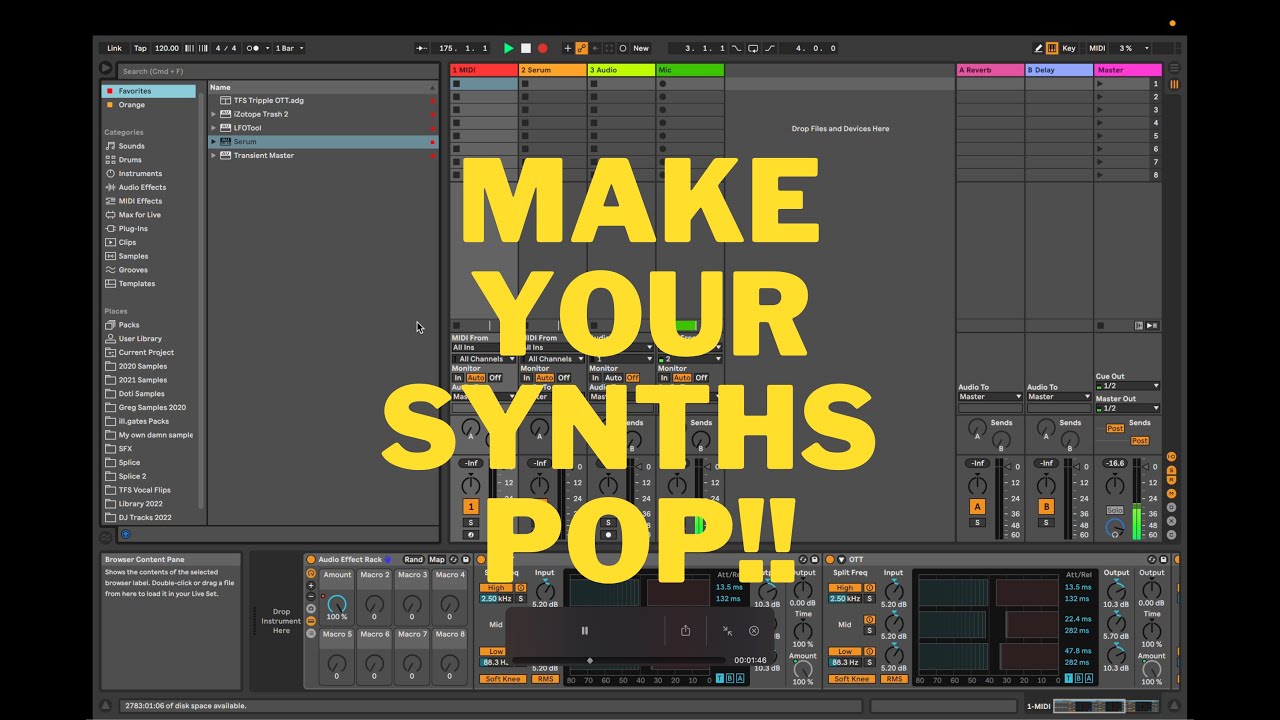Select the Orange collection

(x=149, y=105)
